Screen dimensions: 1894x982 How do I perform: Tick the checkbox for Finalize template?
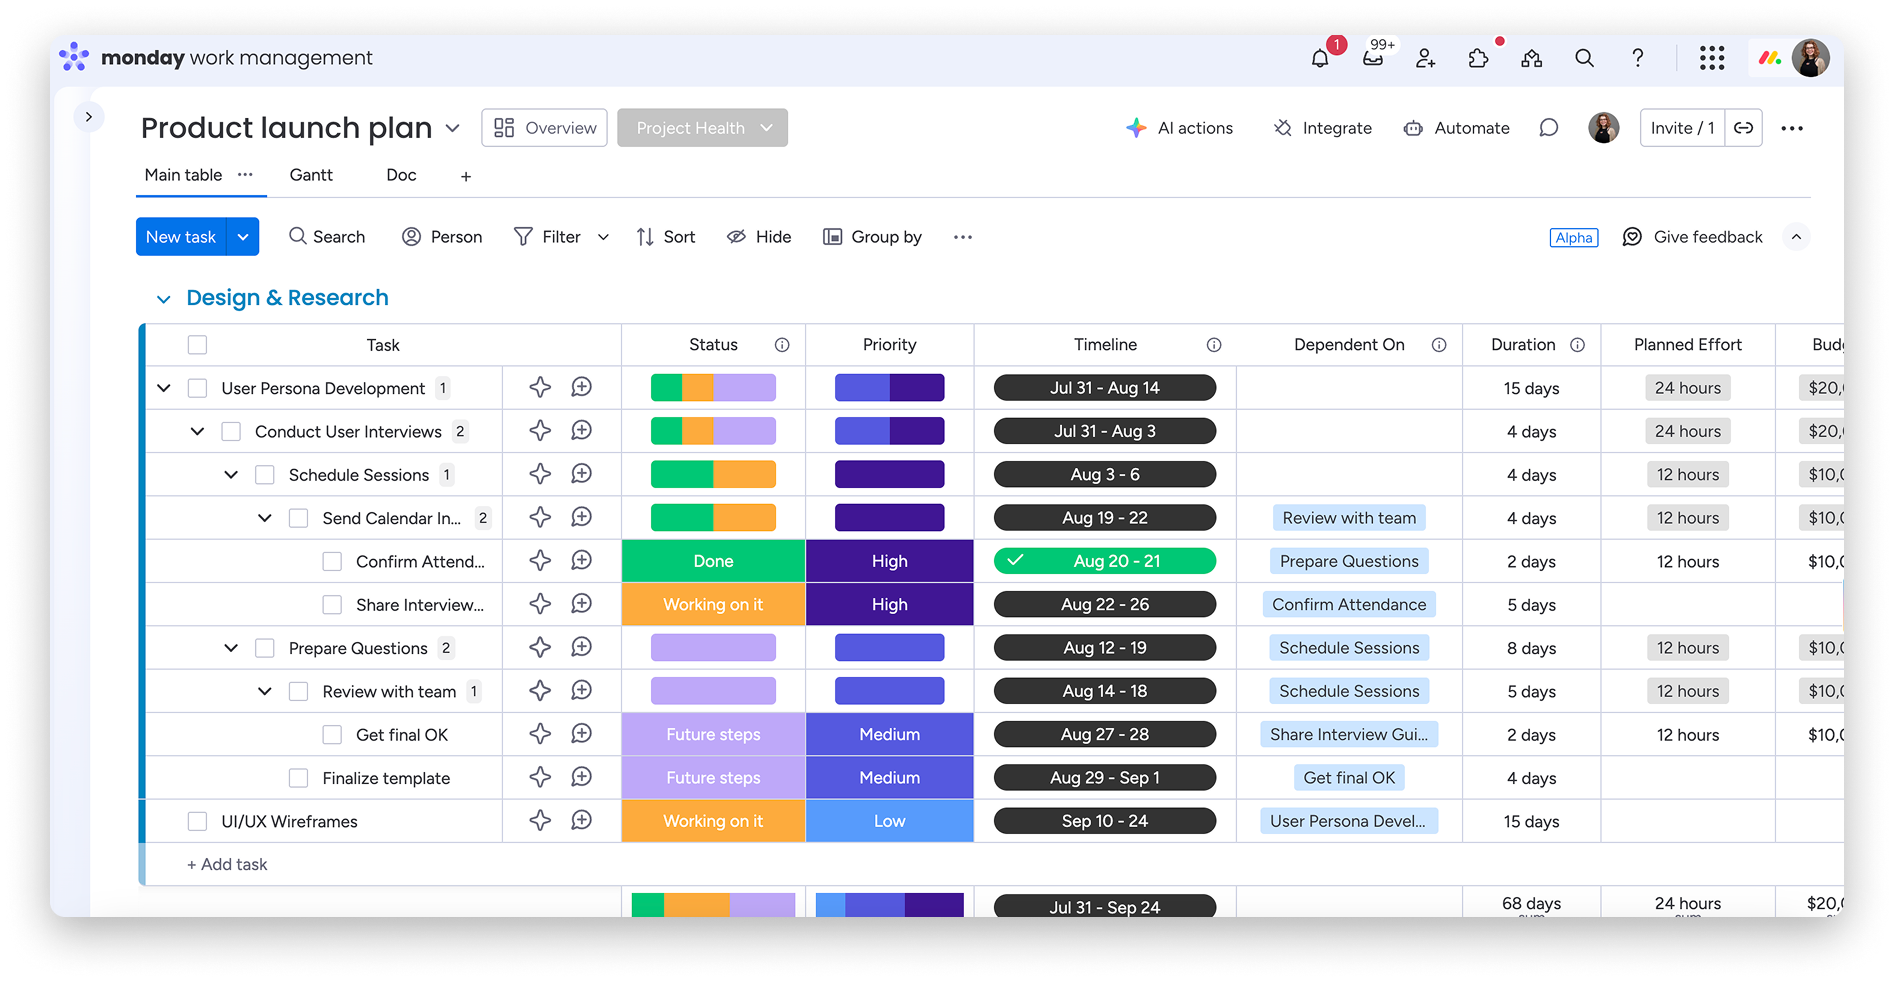(298, 778)
